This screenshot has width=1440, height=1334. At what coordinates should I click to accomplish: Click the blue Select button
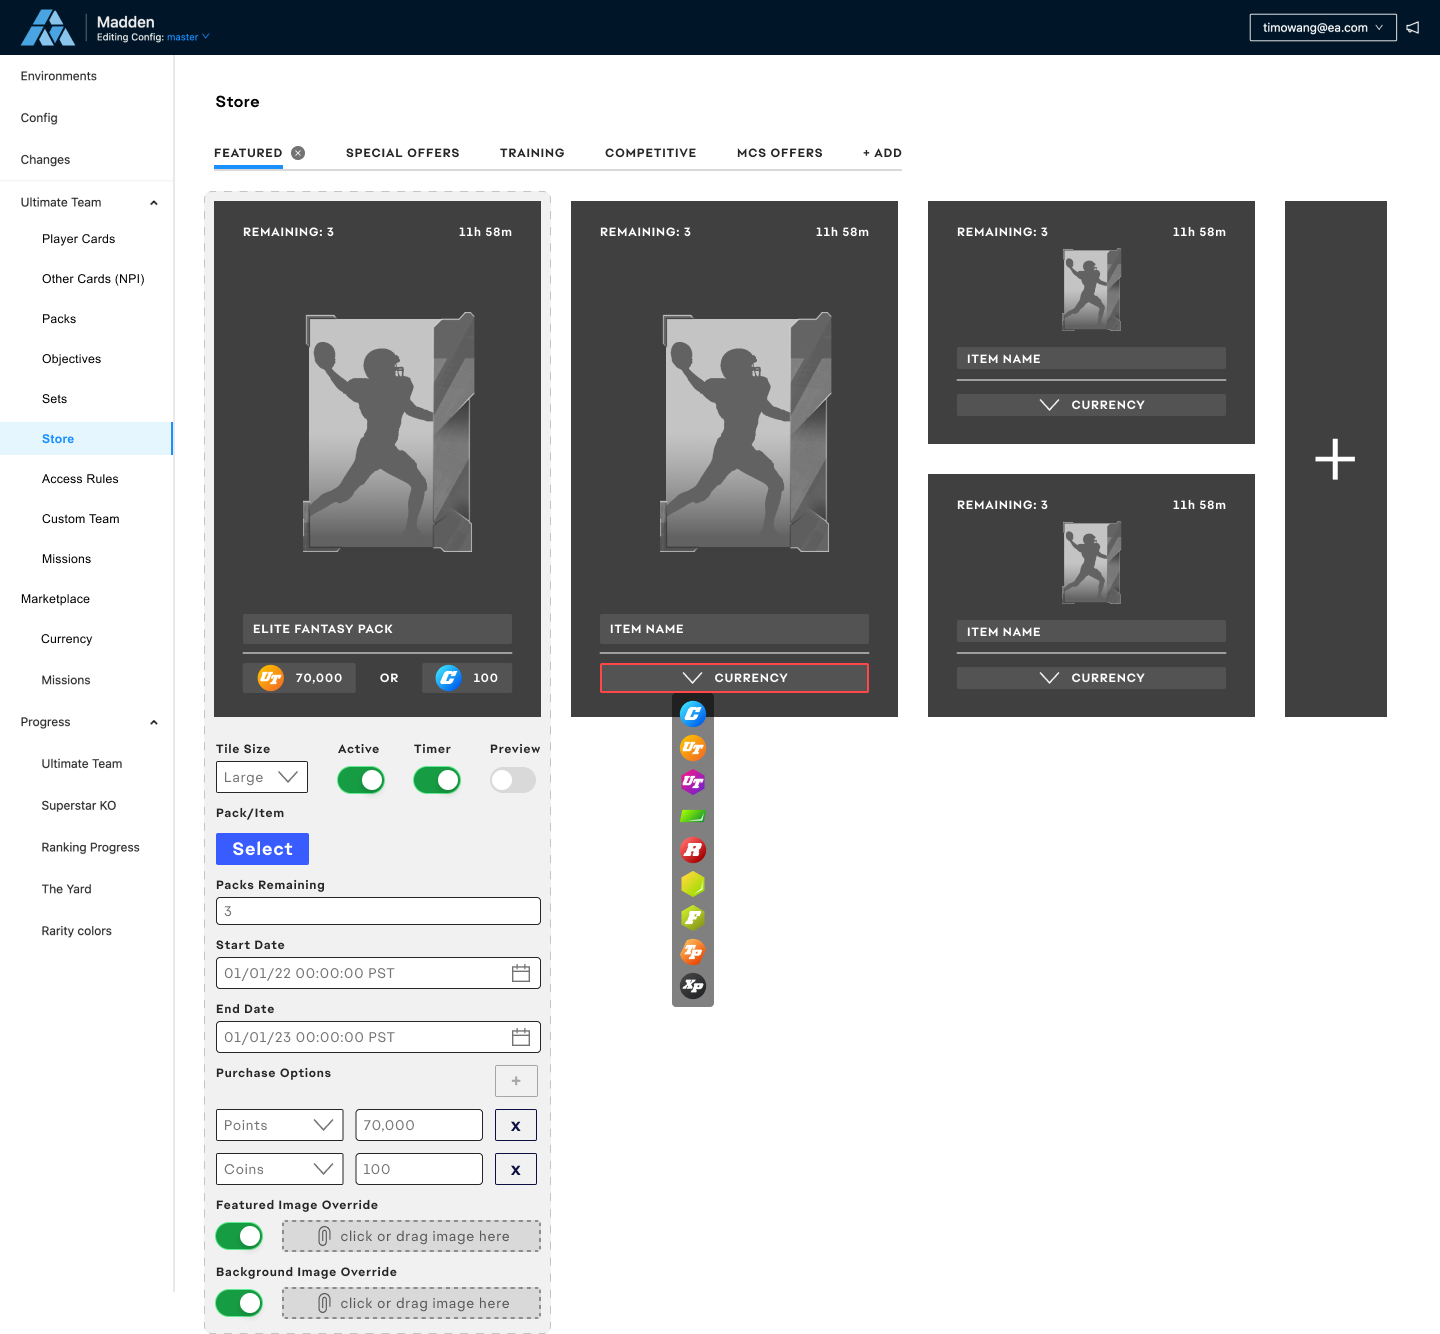coord(262,849)
